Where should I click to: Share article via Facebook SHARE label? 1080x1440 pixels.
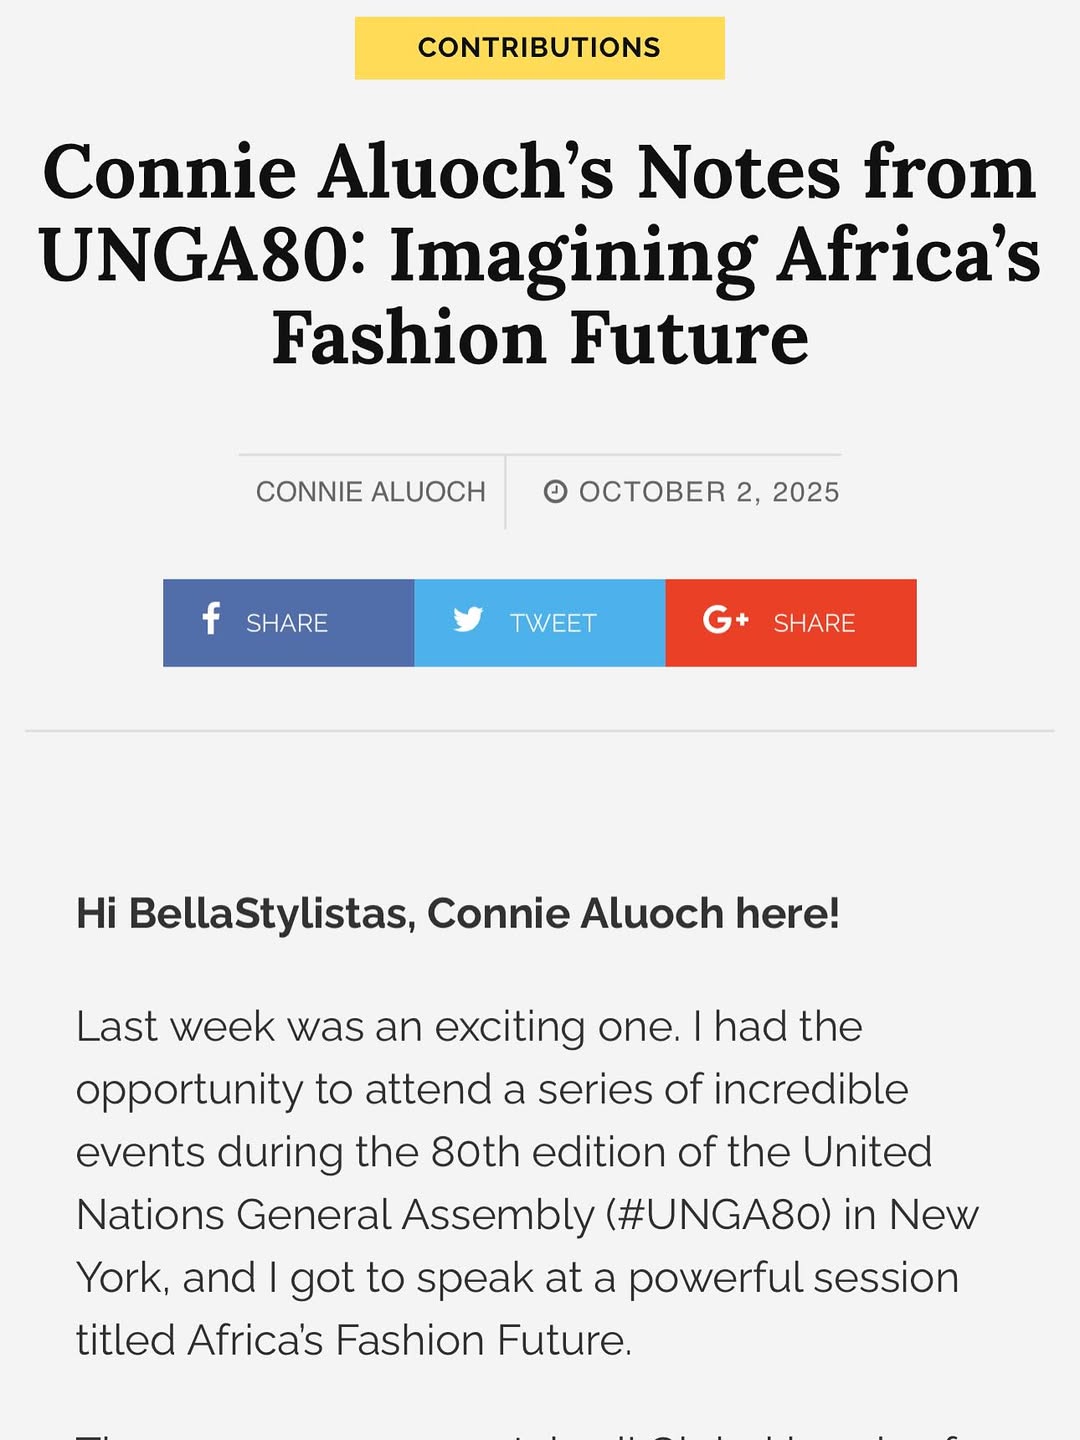[x=287, y=623]
